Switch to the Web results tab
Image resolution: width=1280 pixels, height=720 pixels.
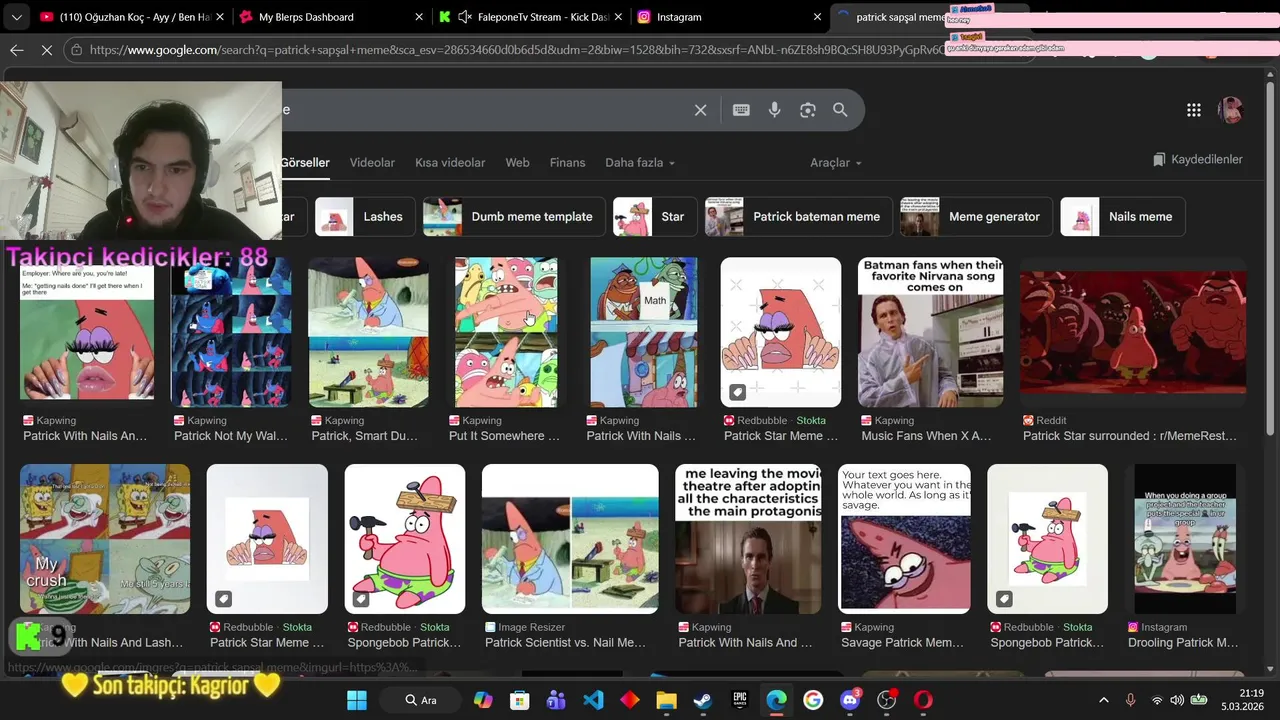pyautogui.click(x=517, y=162)
